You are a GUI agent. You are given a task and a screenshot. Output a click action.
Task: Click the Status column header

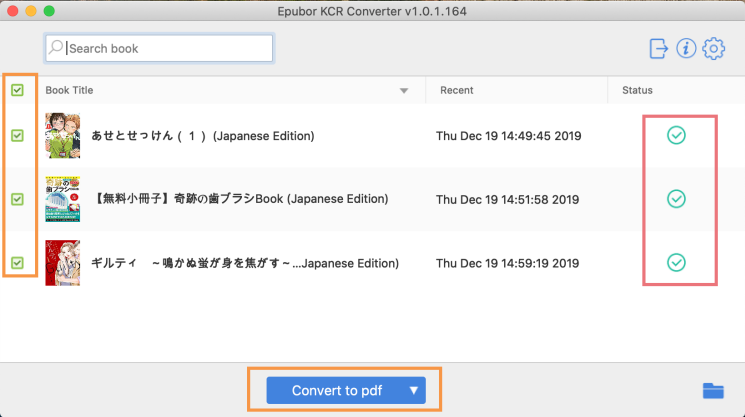[637, 90]
